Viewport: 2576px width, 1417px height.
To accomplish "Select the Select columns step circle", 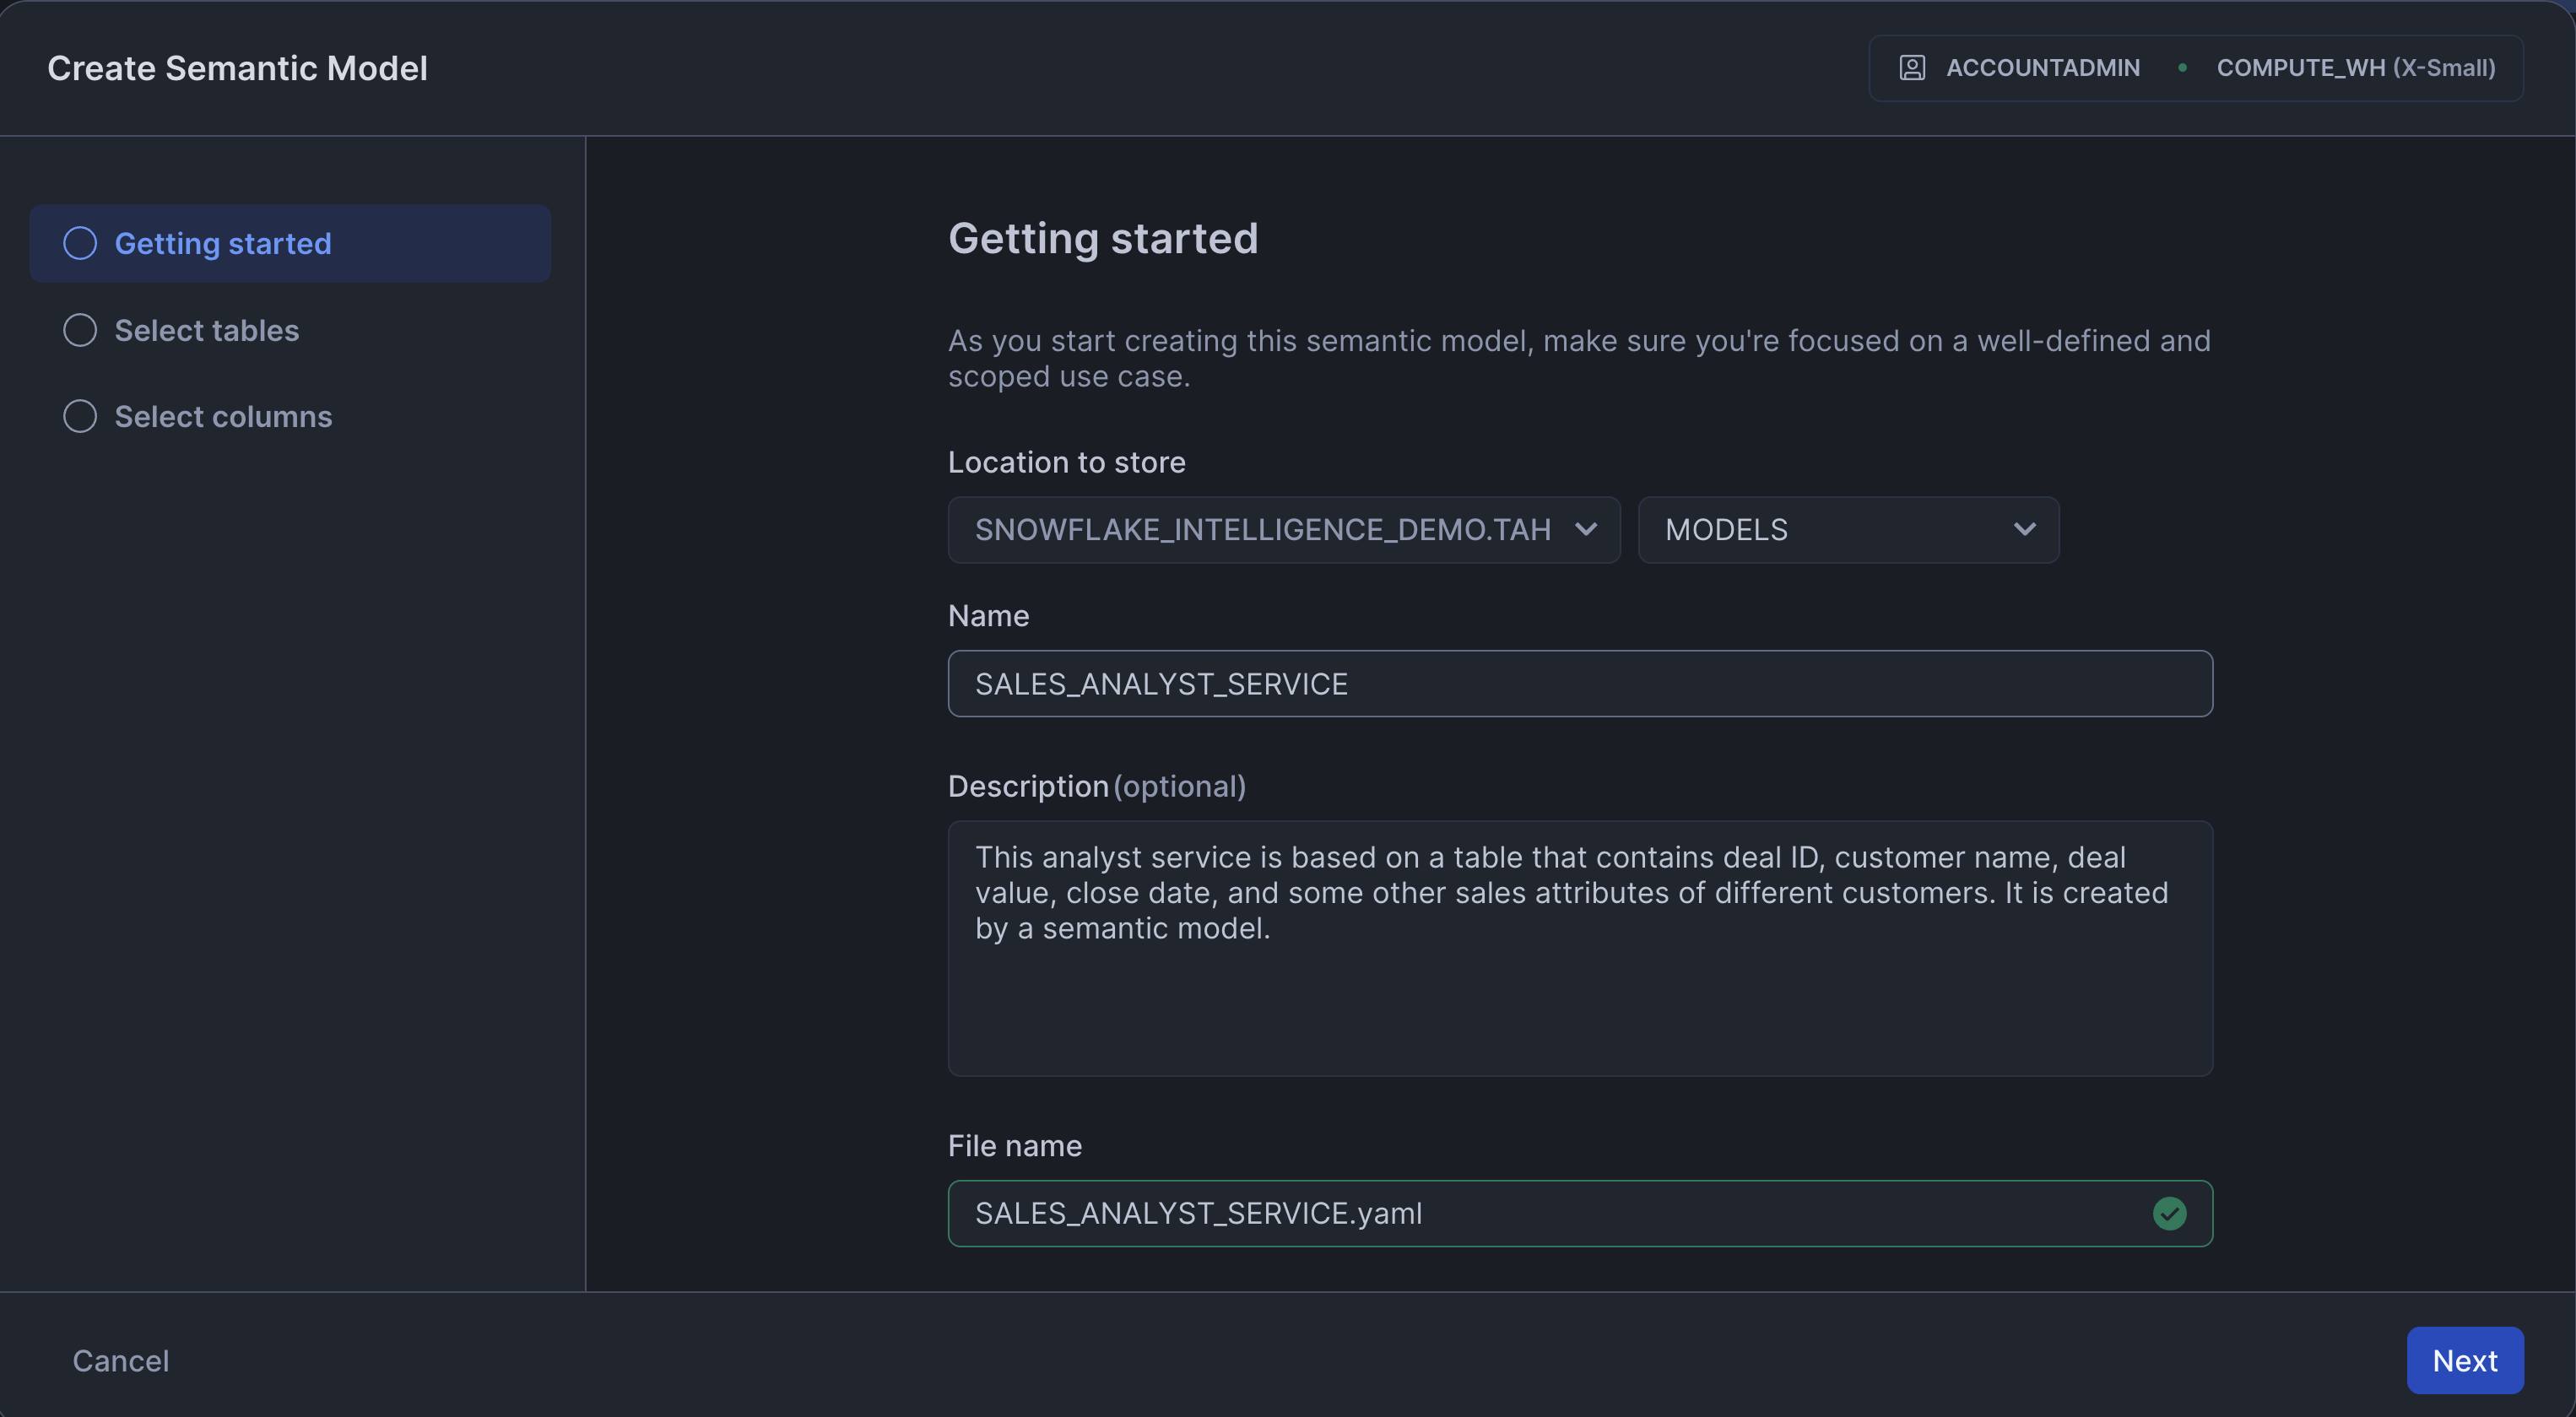I will pos(80,416).
